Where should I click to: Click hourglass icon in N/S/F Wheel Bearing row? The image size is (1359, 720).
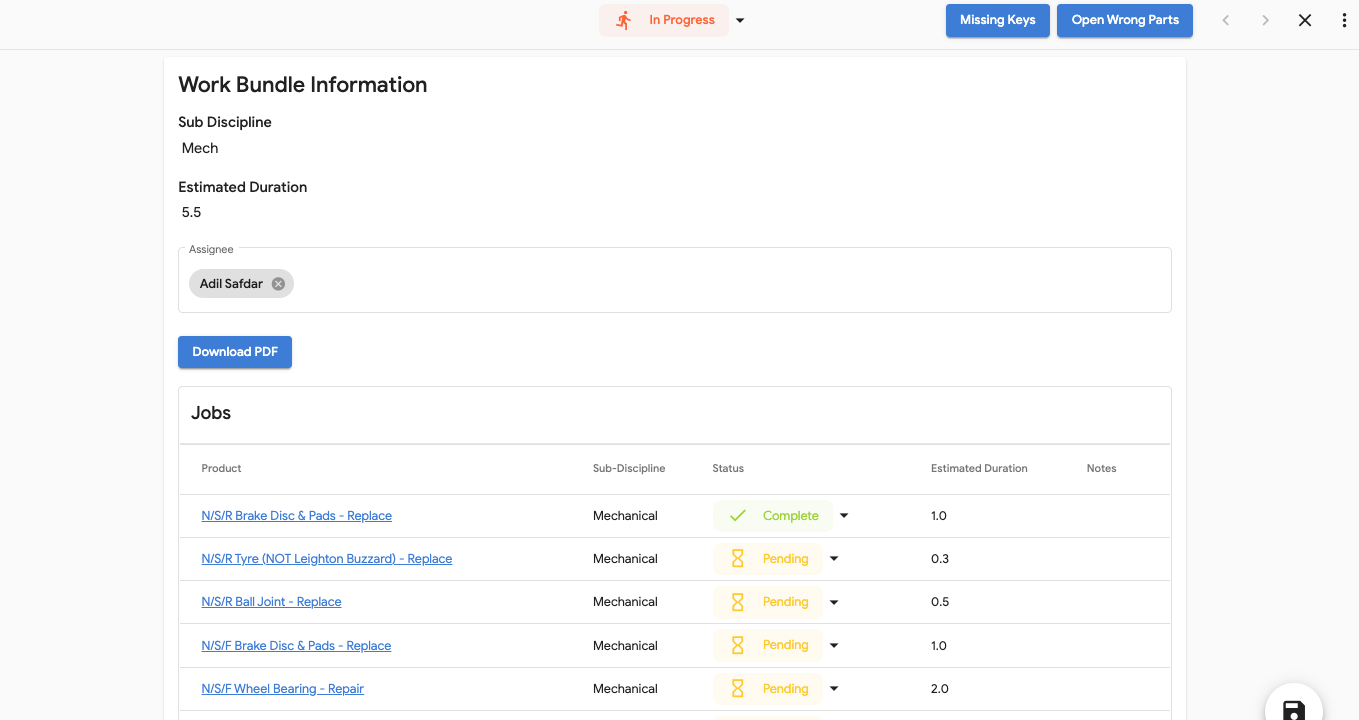click(738, 689)
